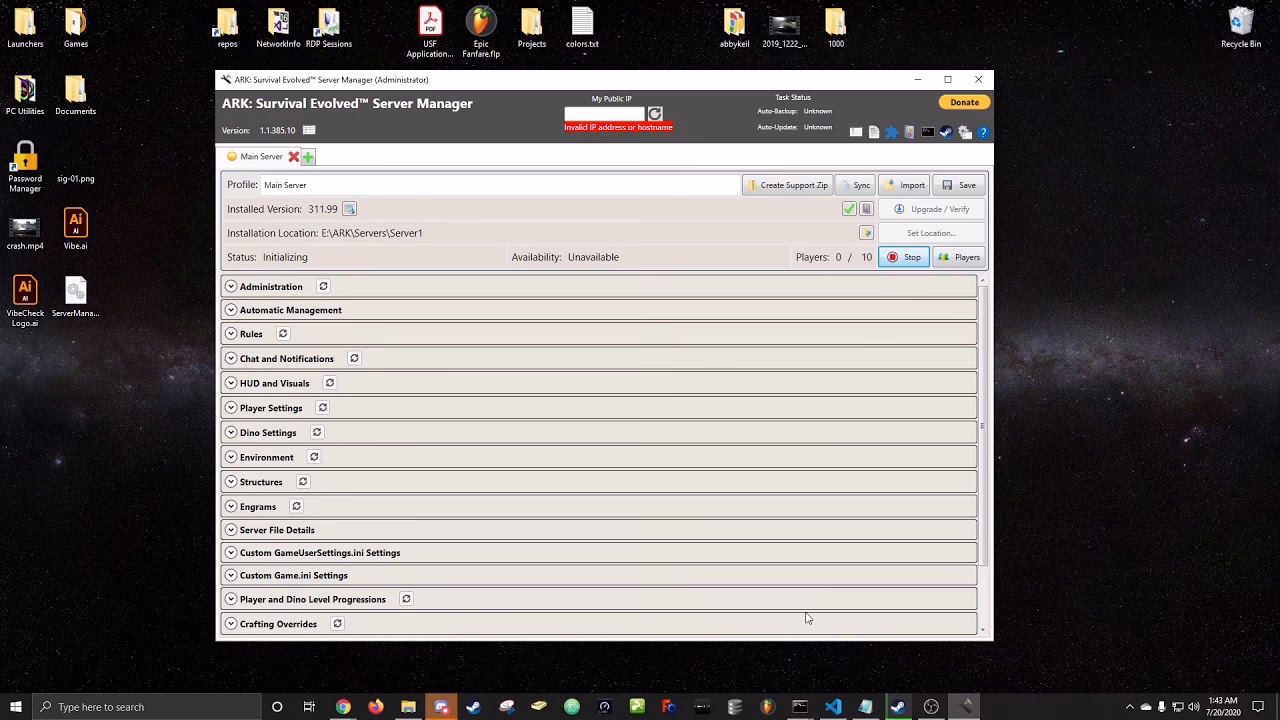The height and width of the screenshot is (720, 1280).
Task: Click the Donate button
Action: pos(965,102)
